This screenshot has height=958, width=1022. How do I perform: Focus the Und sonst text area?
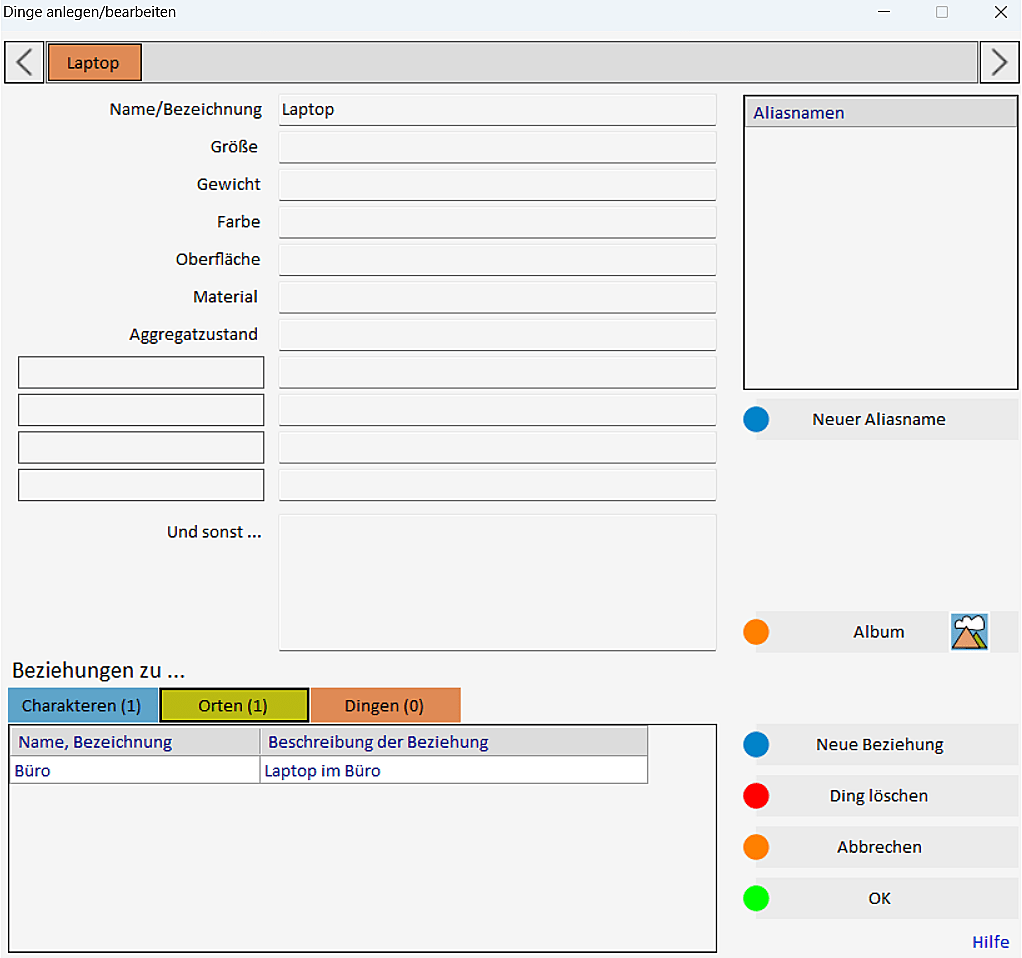[497, 582]
